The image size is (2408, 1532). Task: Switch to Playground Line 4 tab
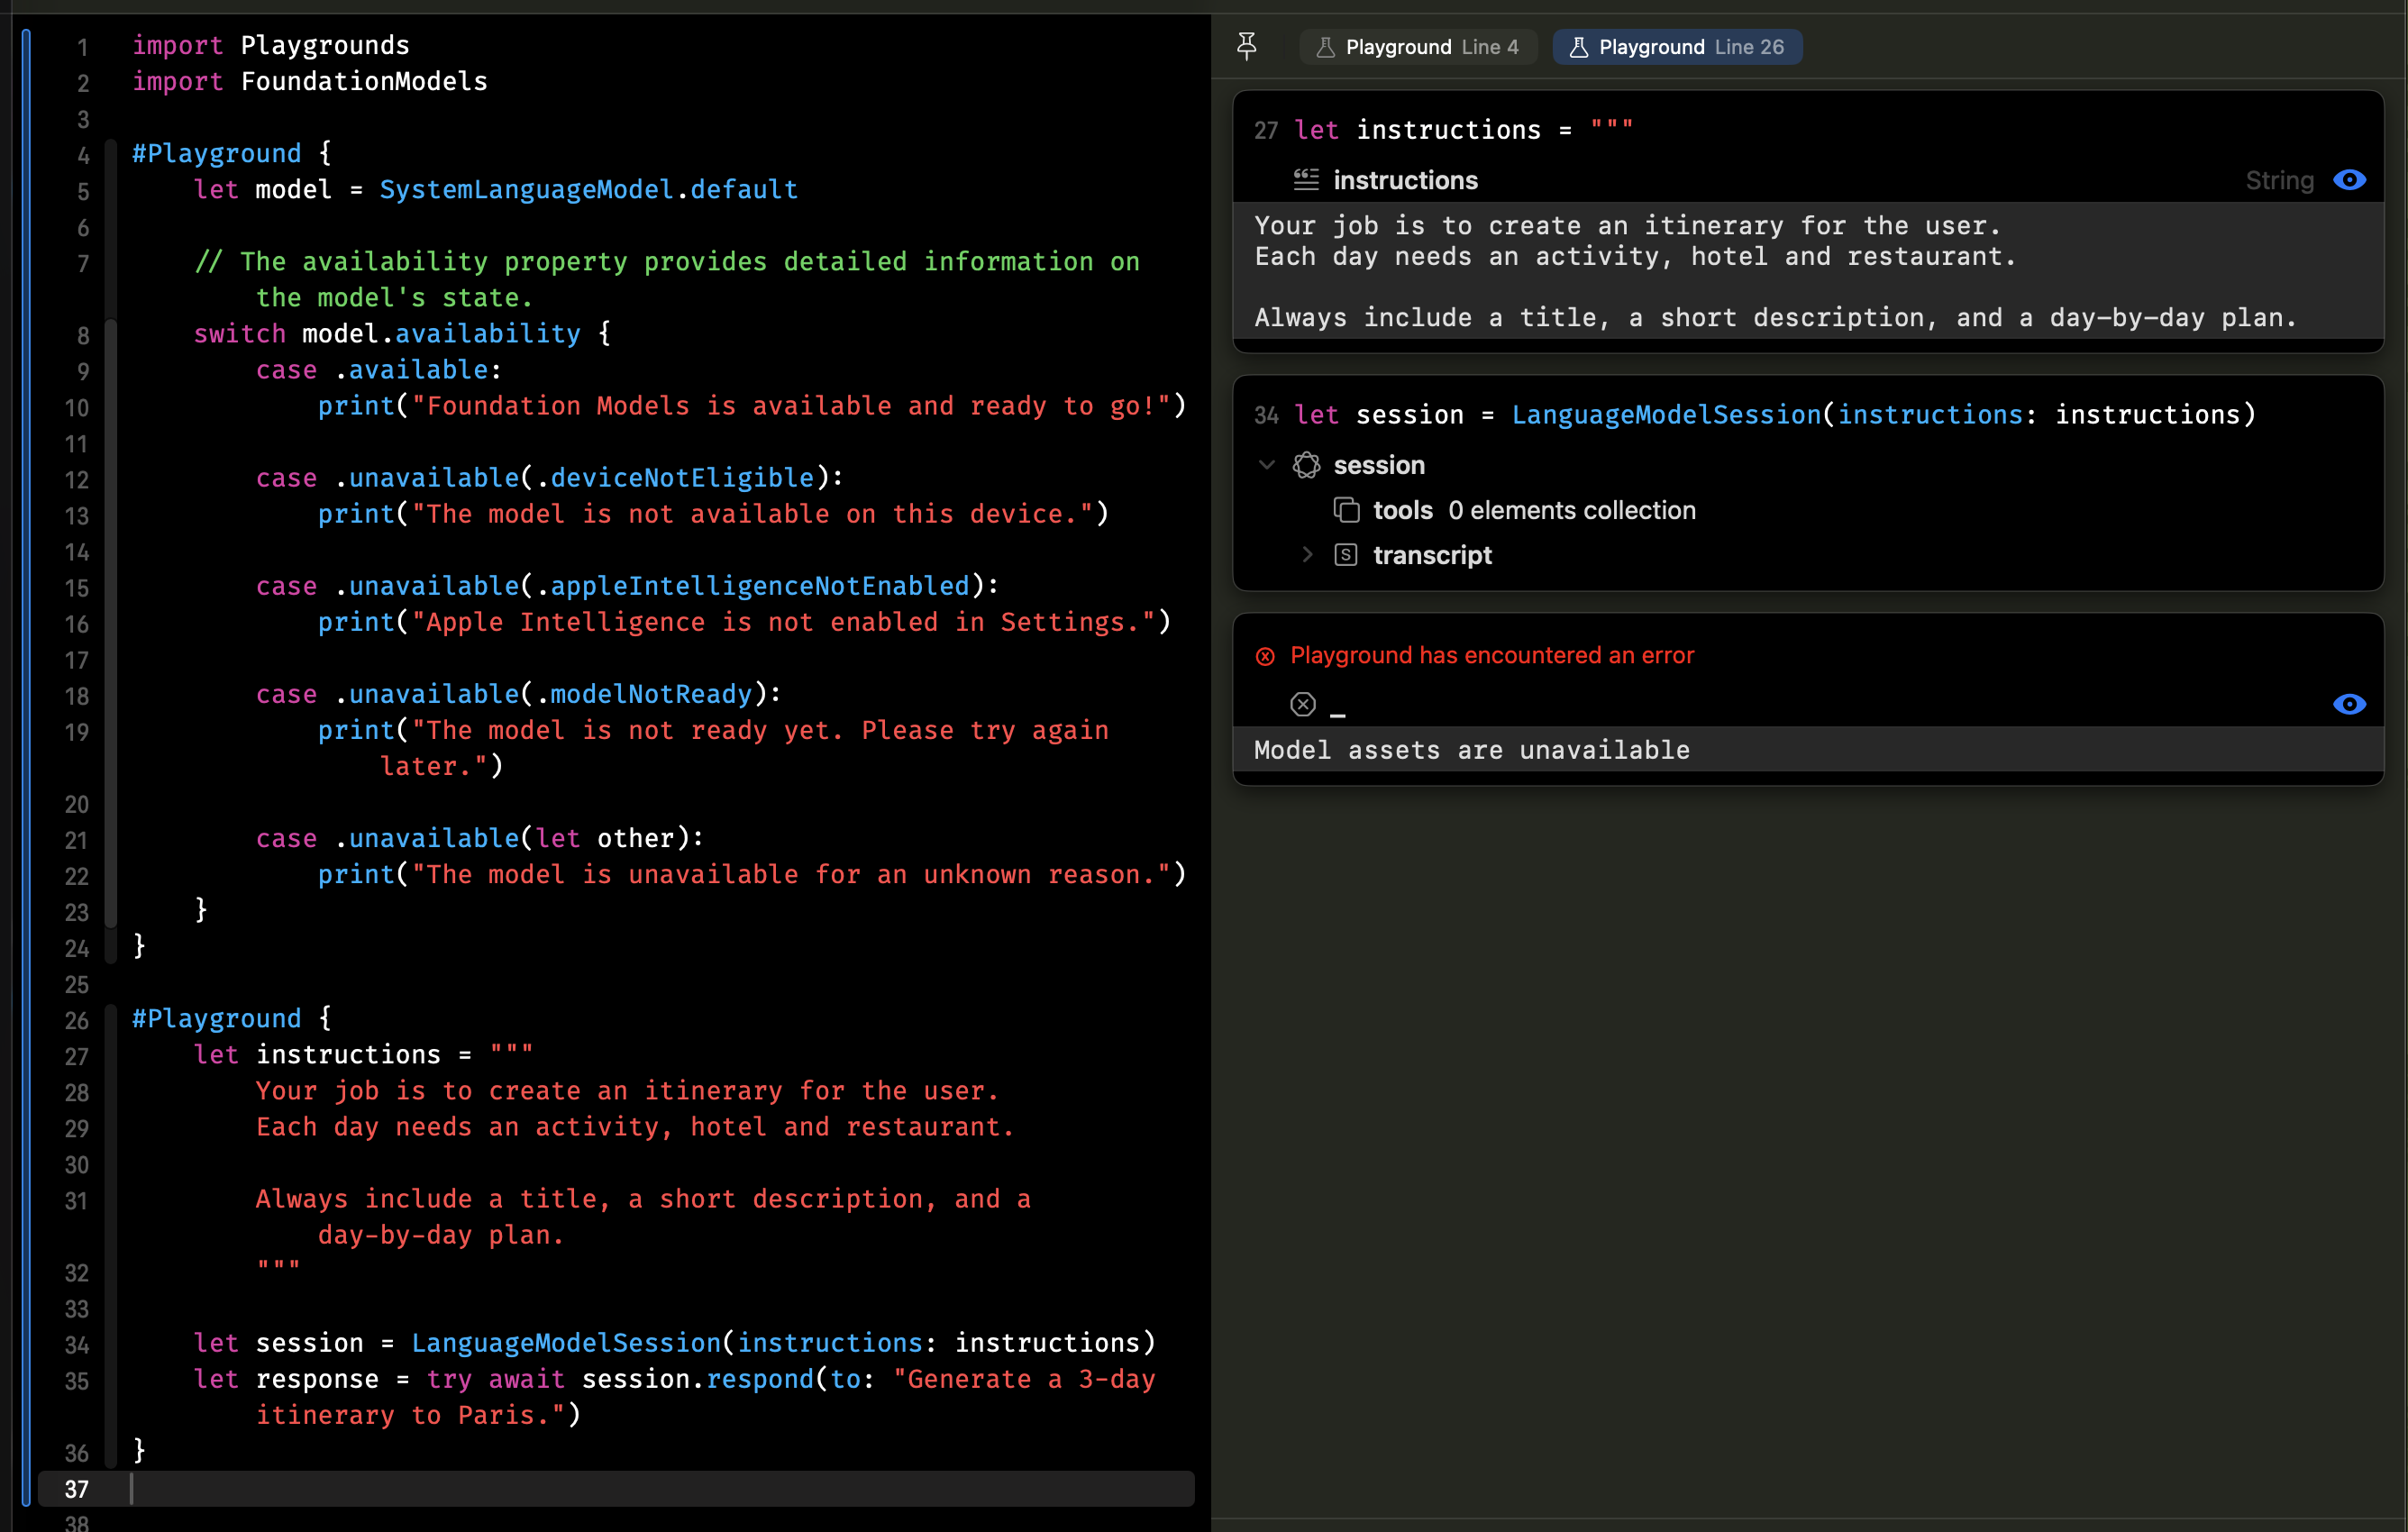pos(1418,47)
